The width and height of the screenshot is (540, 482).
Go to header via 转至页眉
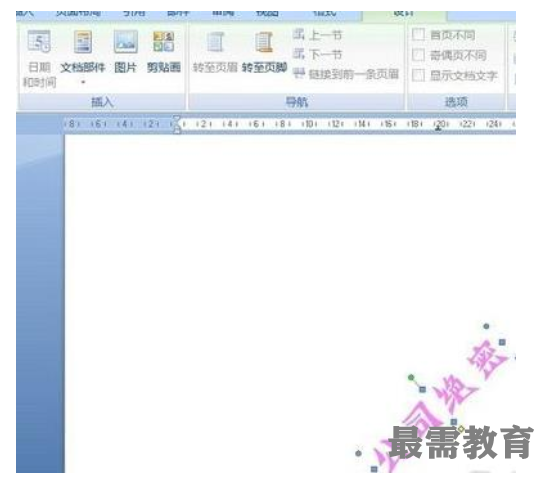click(x=215, y=52)
